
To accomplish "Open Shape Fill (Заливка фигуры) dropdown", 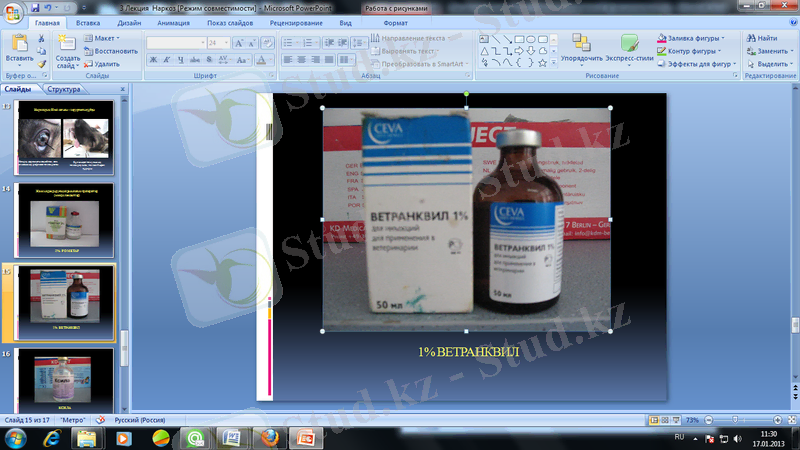I will point(691,38).
